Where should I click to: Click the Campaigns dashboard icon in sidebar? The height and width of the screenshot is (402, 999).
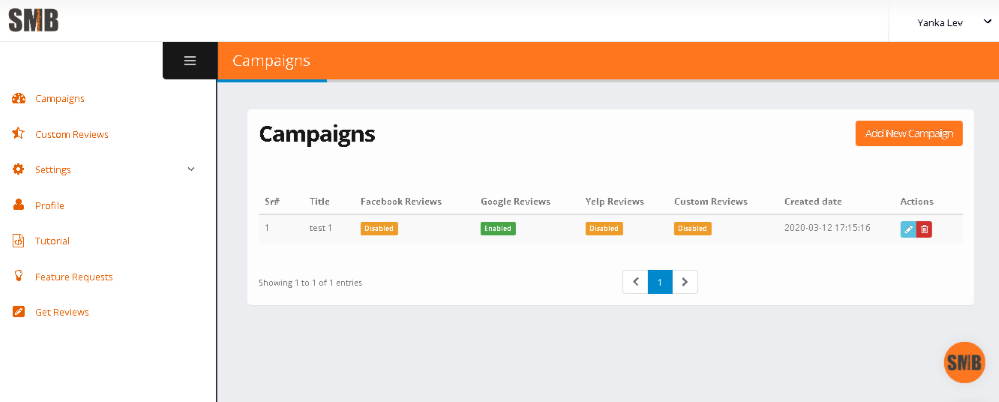tap(18, 98)
